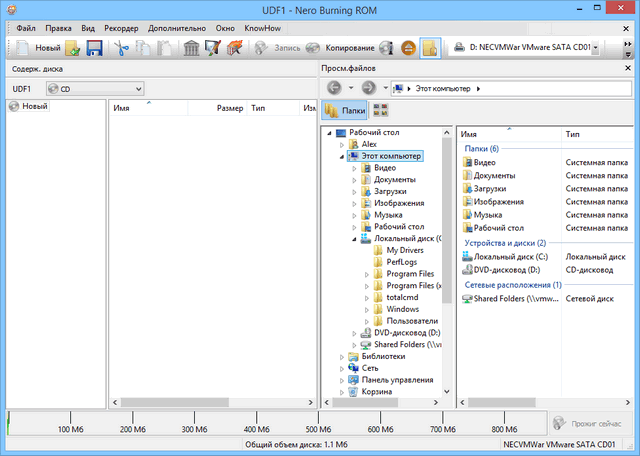Screen dimensions: 640x456
Task: Click the Eject disc toolbar icon
Action: click(409, 48)
